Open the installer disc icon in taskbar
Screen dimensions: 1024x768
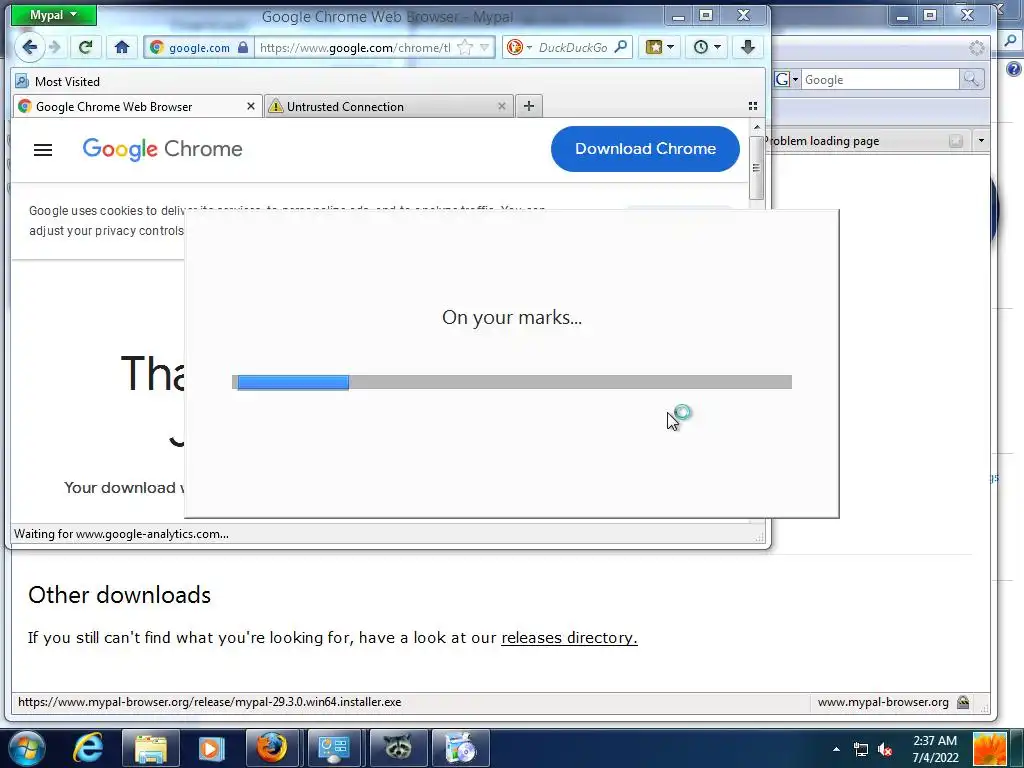point(460,748)
